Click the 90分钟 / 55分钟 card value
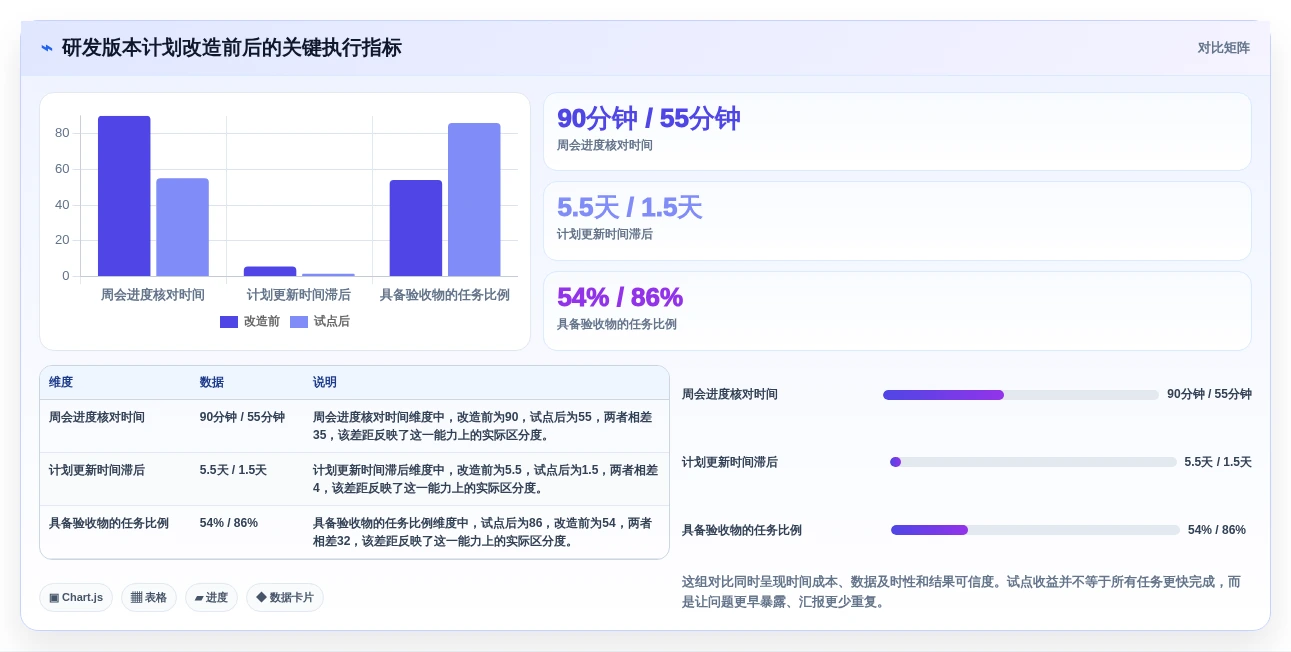This screenshot has width=1291, height=652. [648, 118]
